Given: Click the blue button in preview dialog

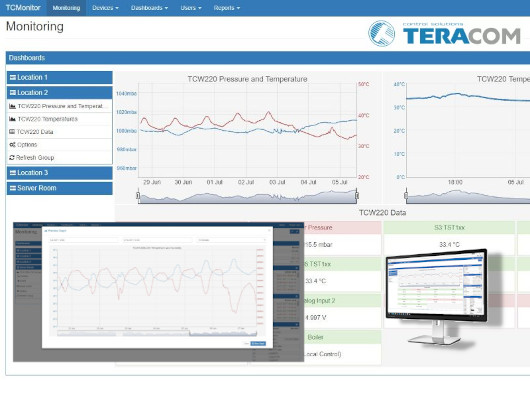Looking at the screenshot, I should point(258,344).
